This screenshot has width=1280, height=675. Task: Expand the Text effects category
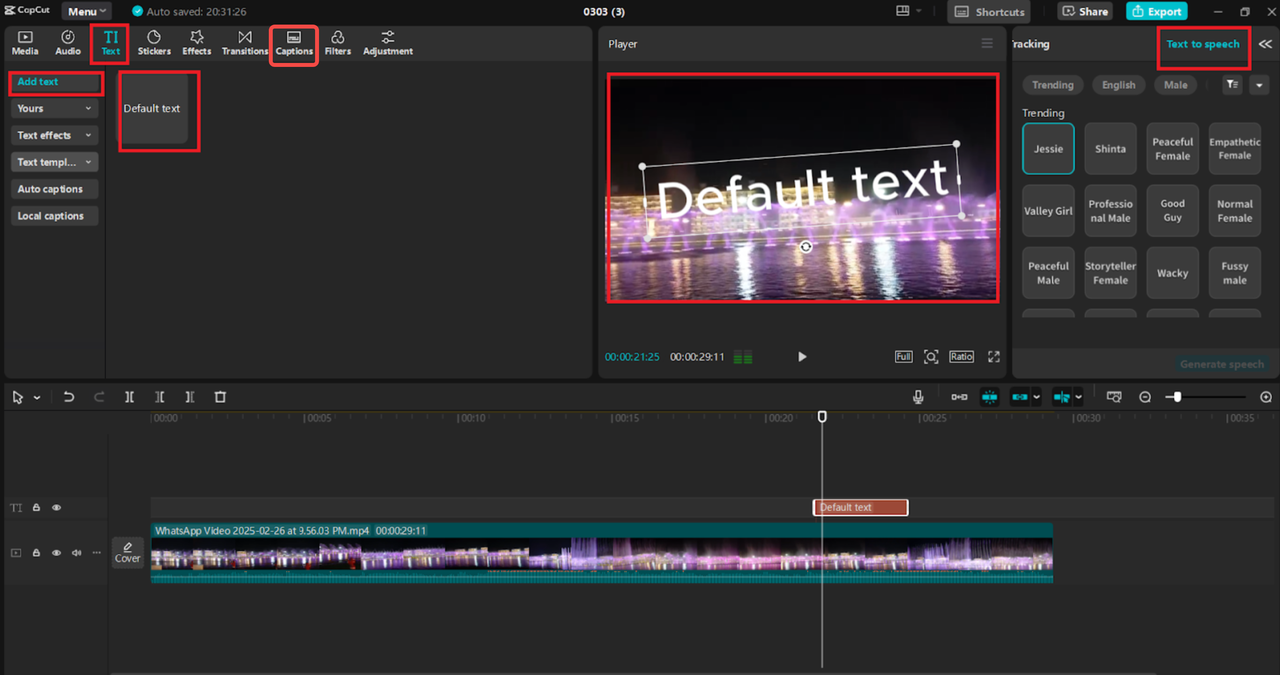coord(55,135)
